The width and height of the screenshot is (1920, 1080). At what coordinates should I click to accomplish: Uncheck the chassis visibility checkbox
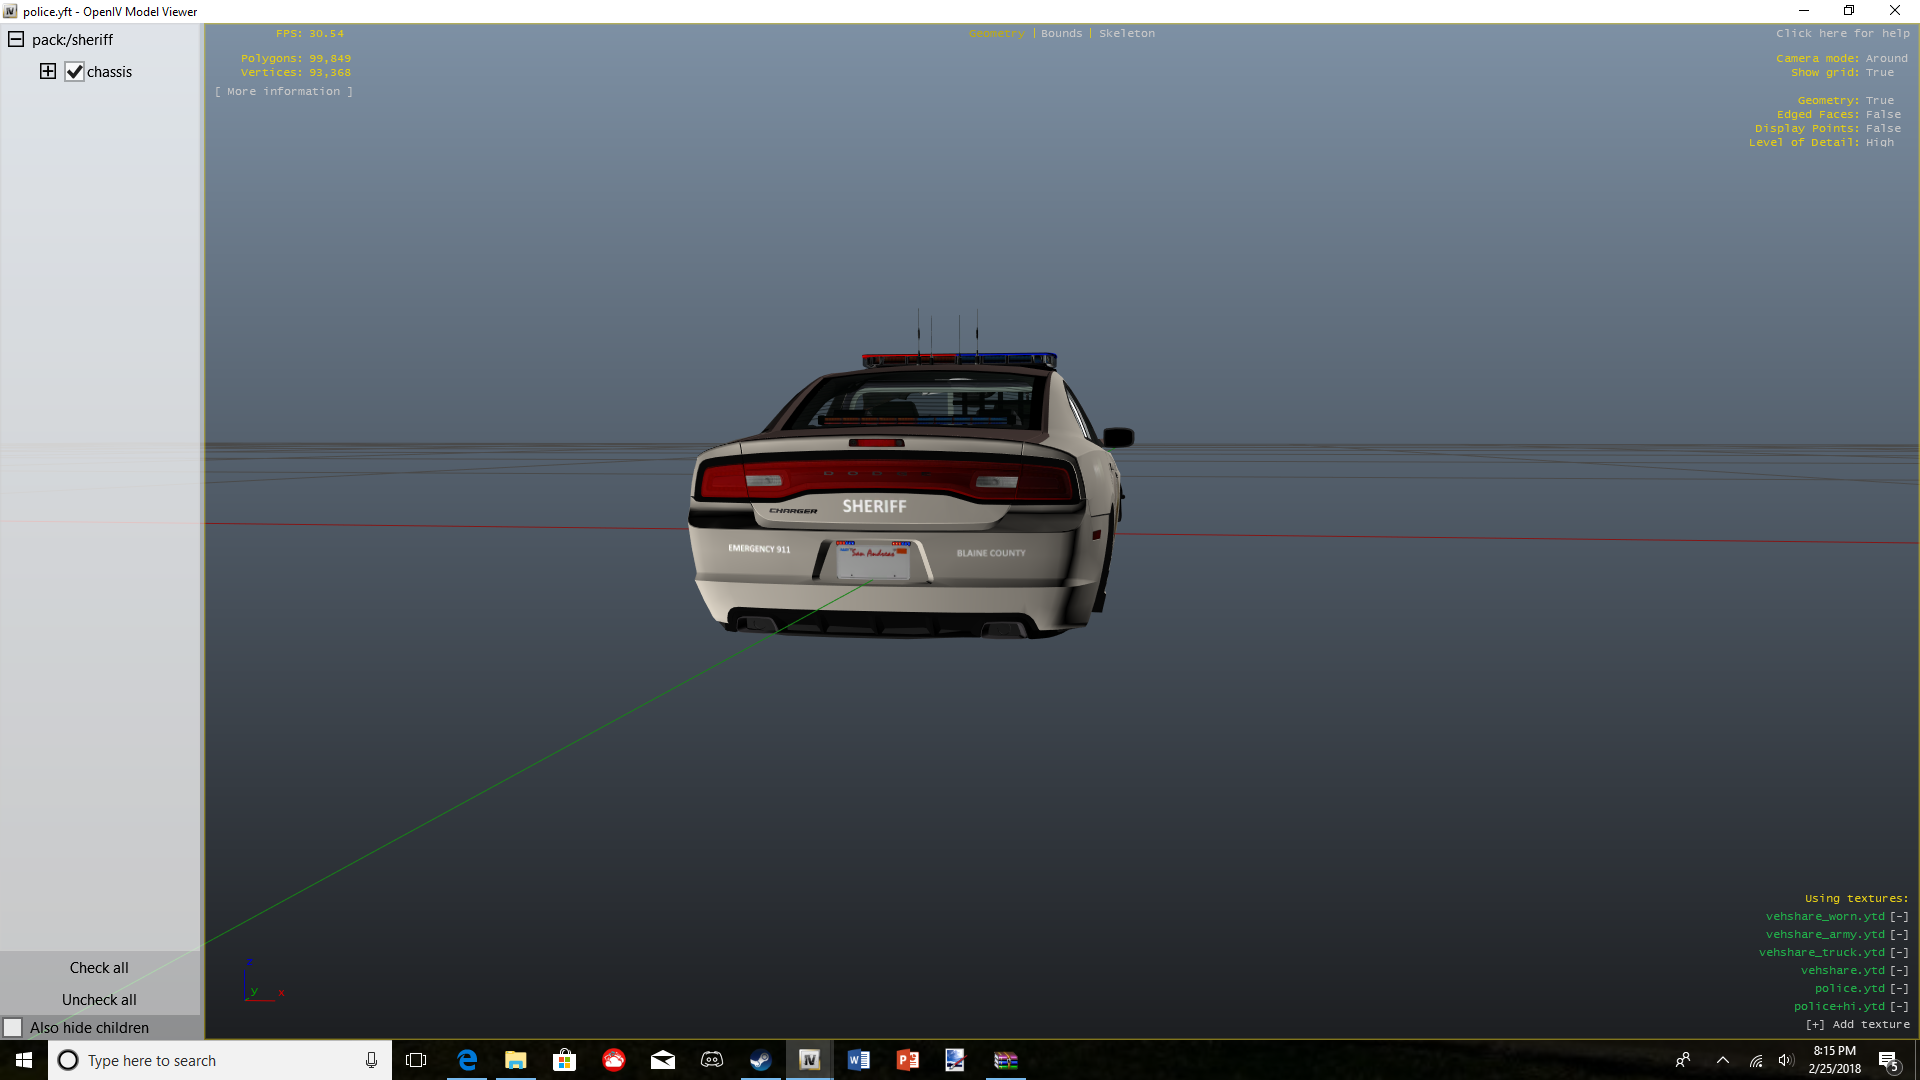[74, 72]
